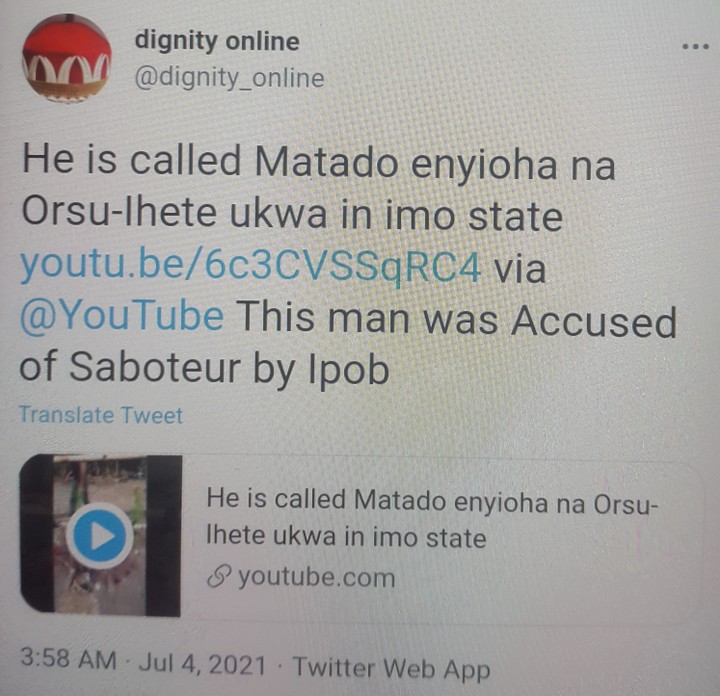Click the text 'of Saboteur by Ipob'
Screen dimensions: 720x696
(204, 368)
